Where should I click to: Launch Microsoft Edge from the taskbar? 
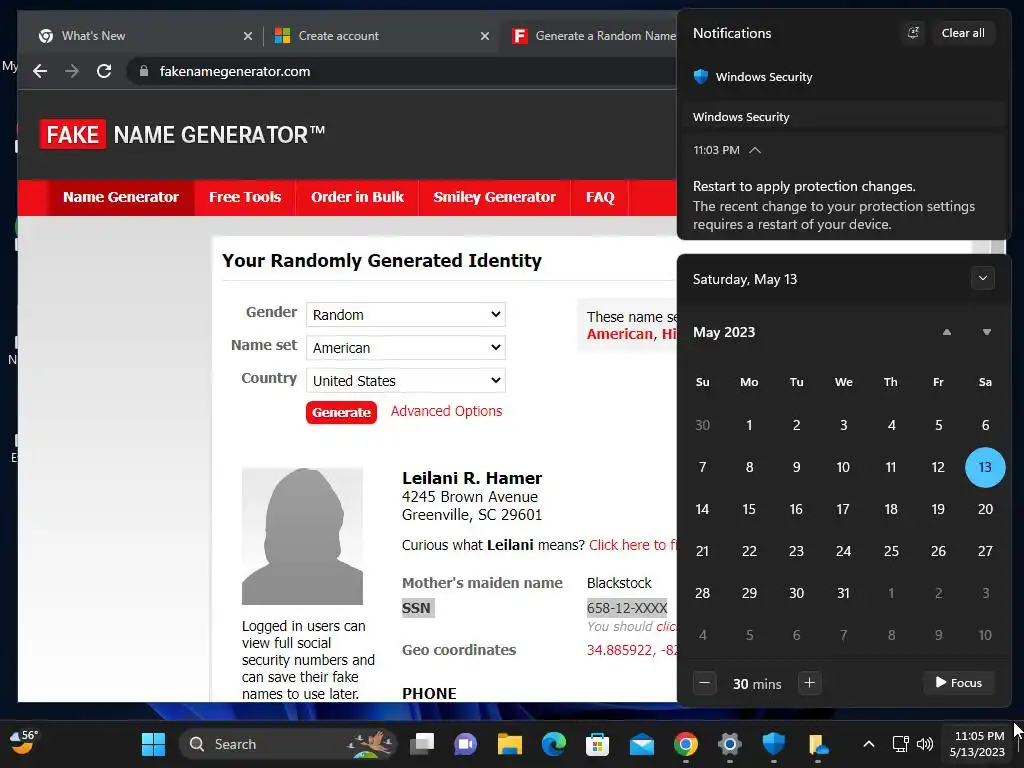(x=554, y=744)
